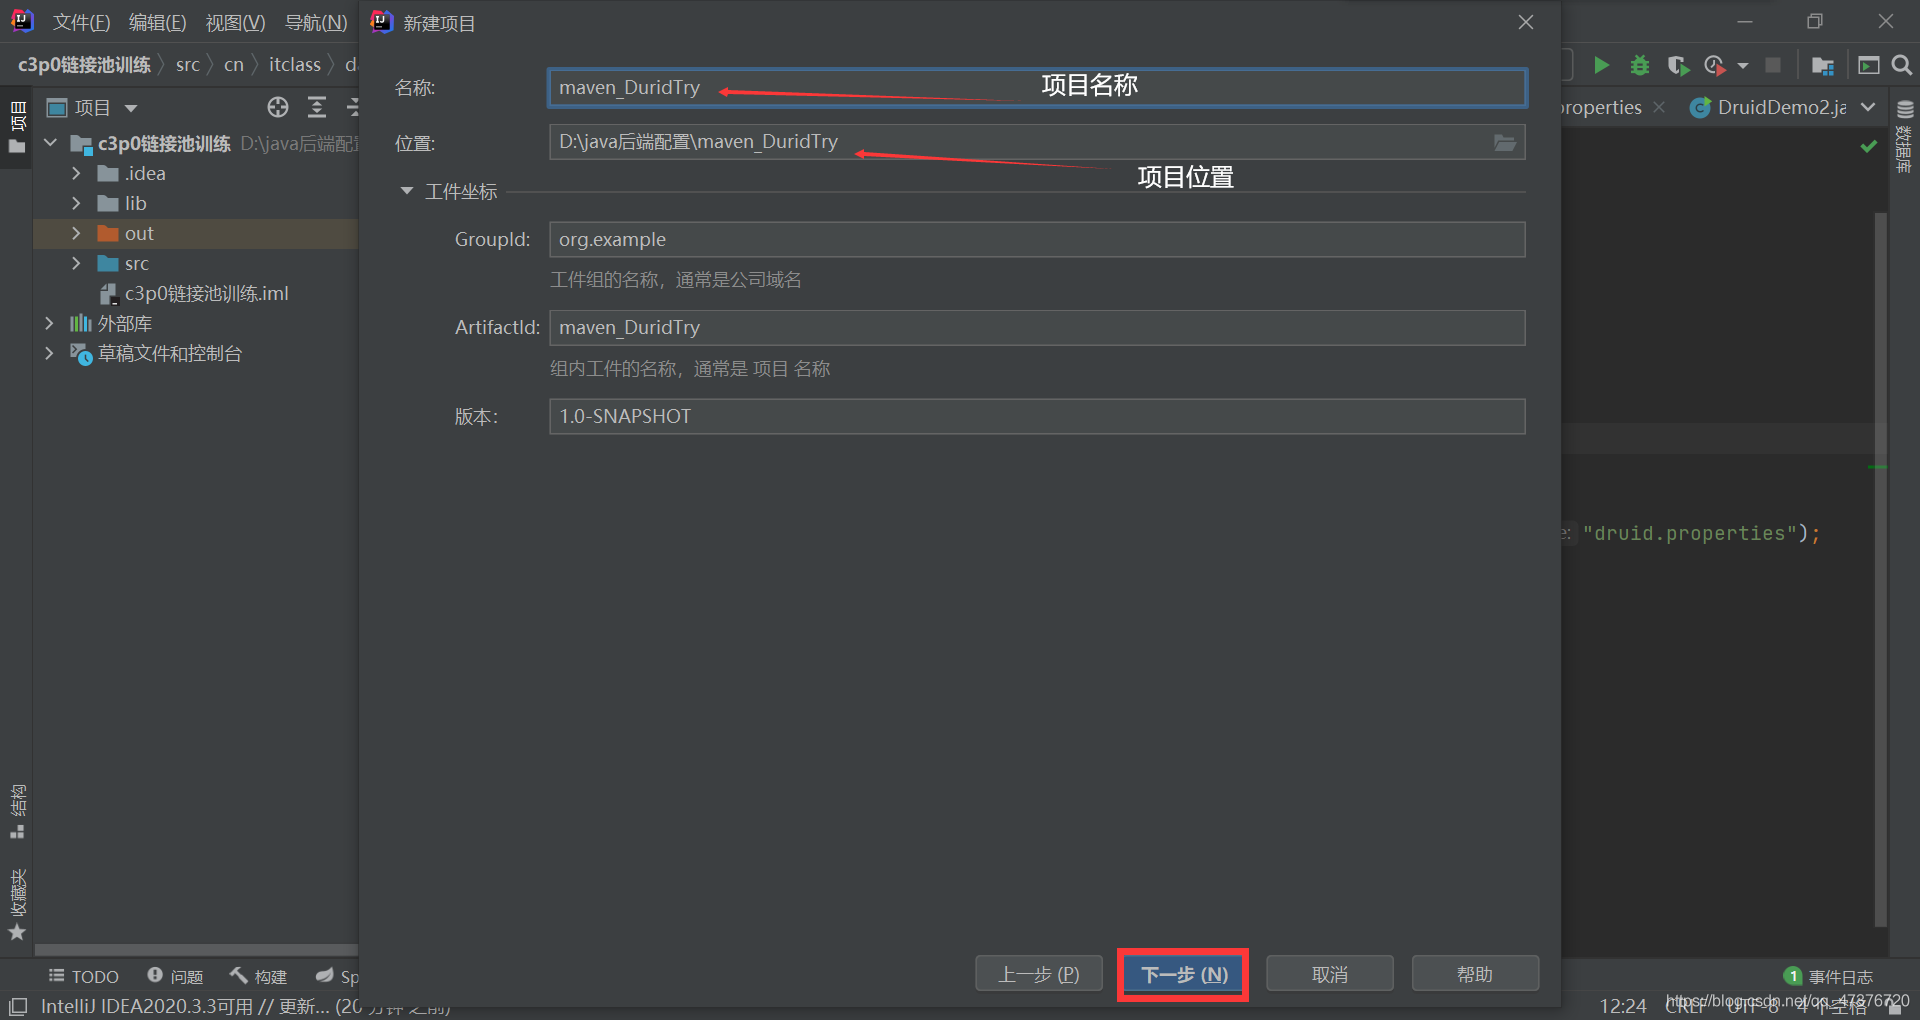Click 下一步 (N) button
This screenshot has height=1020, width=1920.
pyautogui.click(x=1184, y=974)
